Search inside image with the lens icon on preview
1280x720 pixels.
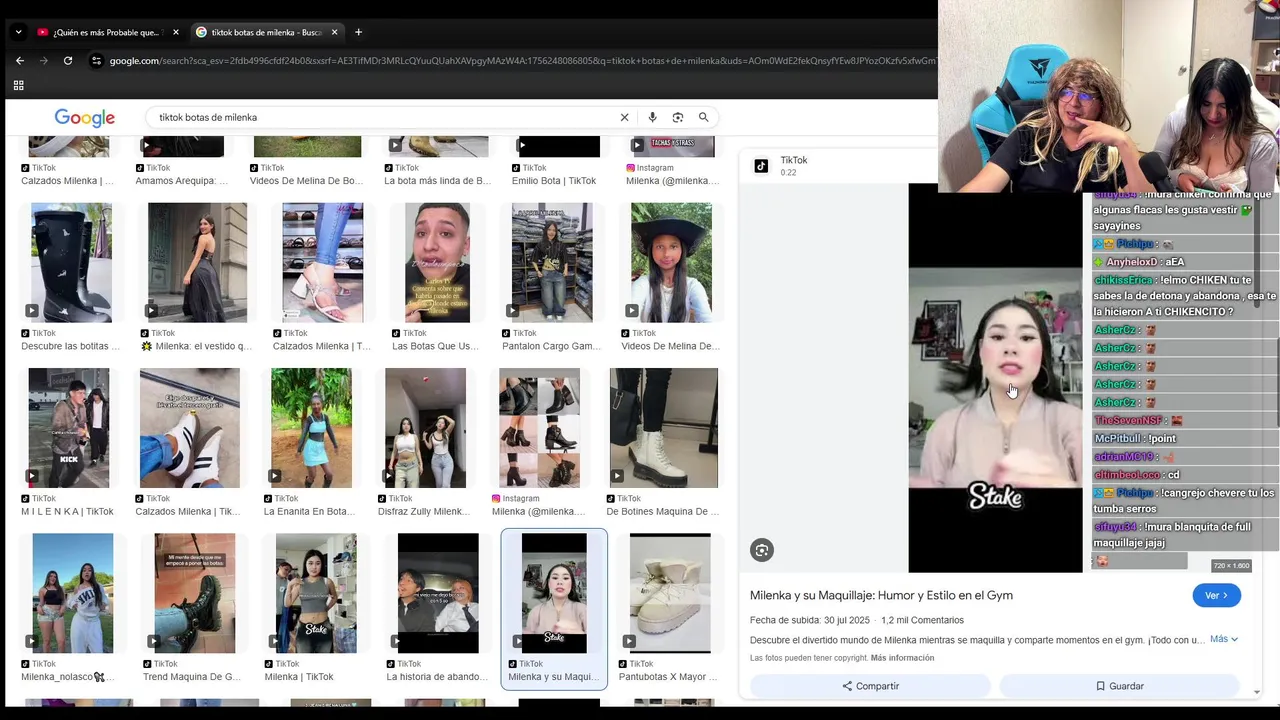[x=762, y=550]
